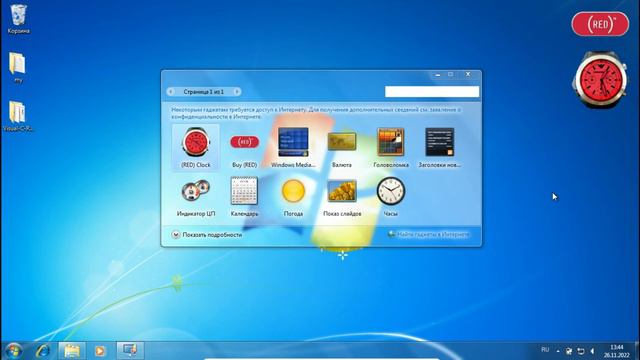Click the gadget search field

[x=432, y=91]
